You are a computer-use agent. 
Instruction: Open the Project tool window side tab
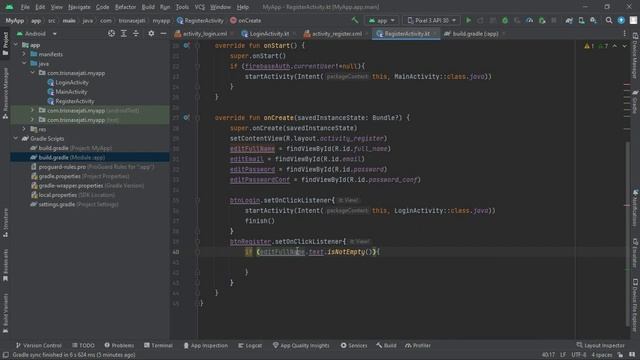(x=5, y=44)
